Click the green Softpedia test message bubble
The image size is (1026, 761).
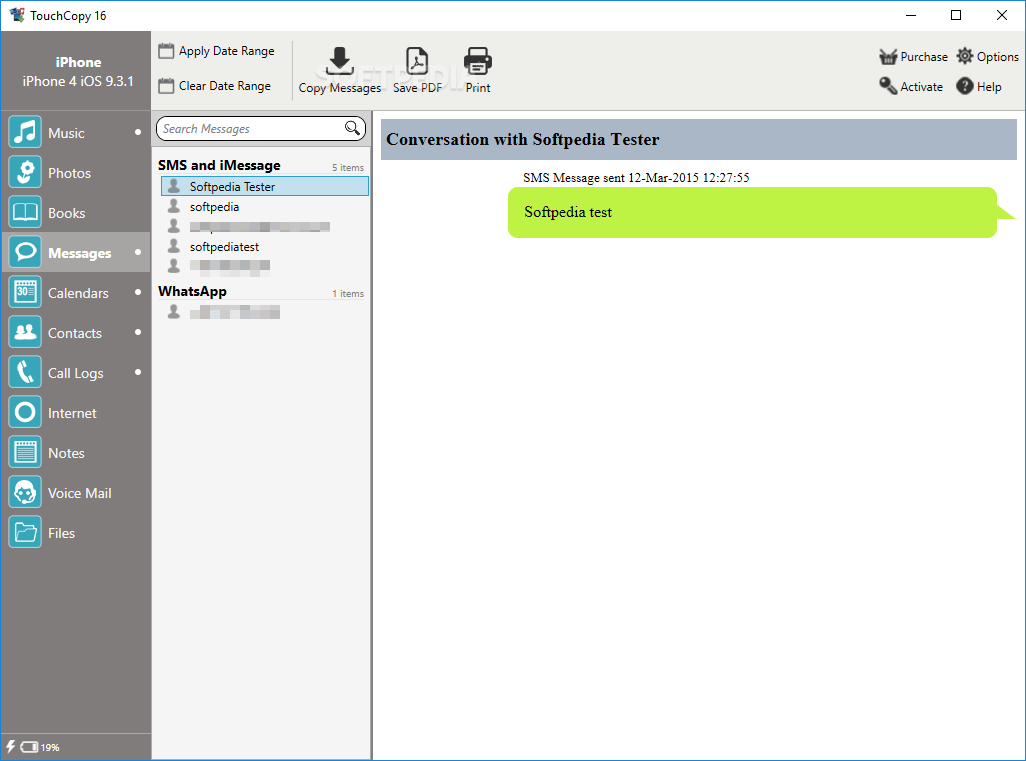[752, 212]
